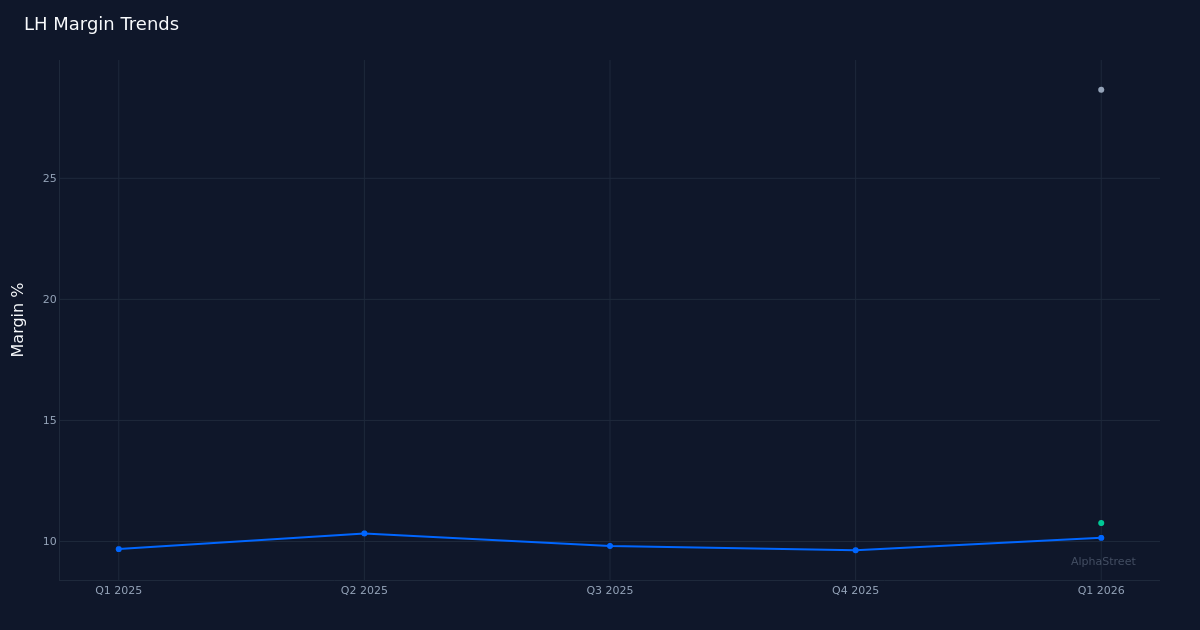Click the 'Q2 2025' x-axis label
Viewport: 1200px width, 630px height.
click(x=364, y=591)
